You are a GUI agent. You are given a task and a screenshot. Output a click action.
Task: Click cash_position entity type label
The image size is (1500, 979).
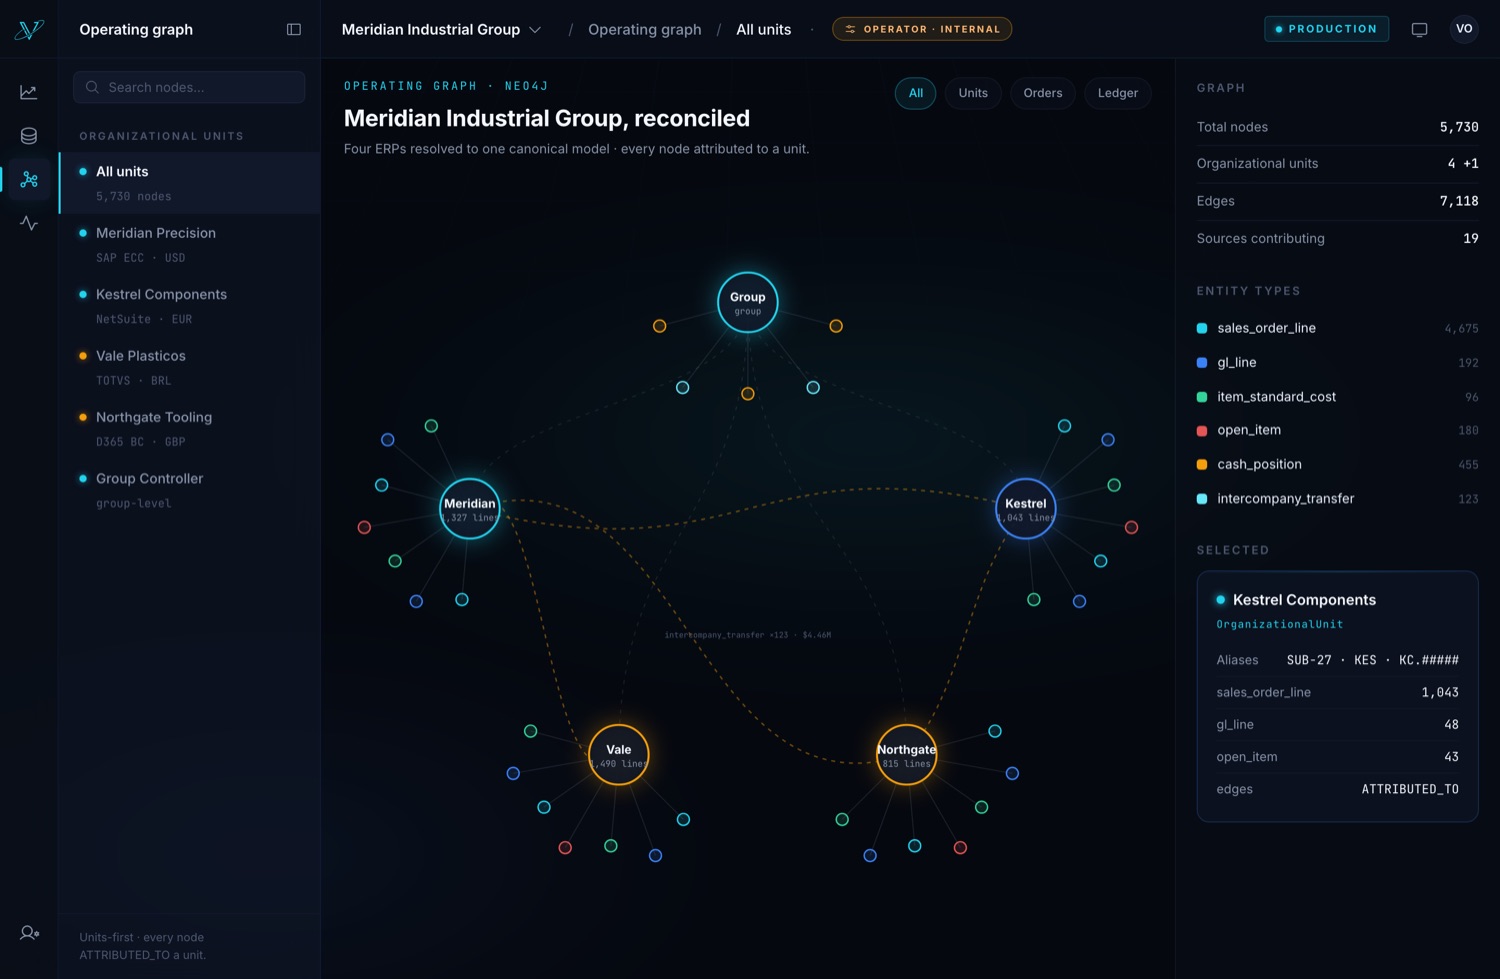(1260, 464)
